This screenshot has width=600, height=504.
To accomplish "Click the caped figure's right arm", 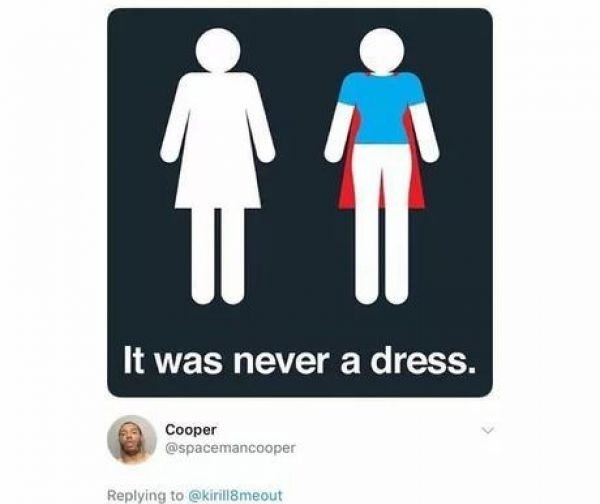I will coord(426,132).
